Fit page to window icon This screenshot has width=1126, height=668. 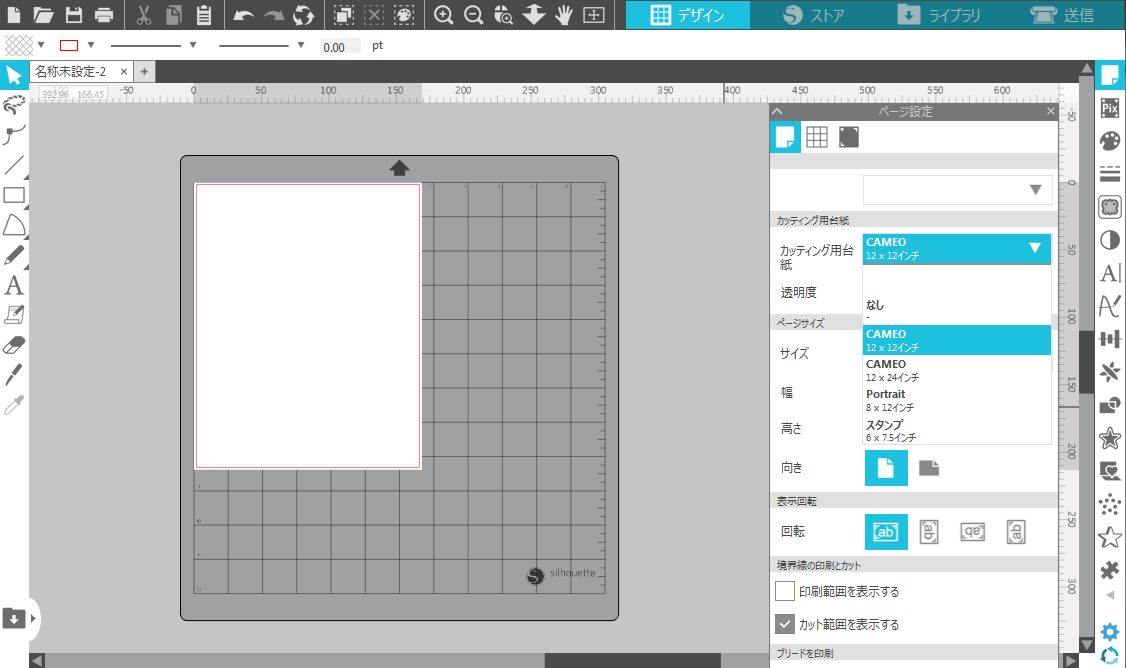coord(594,14)
